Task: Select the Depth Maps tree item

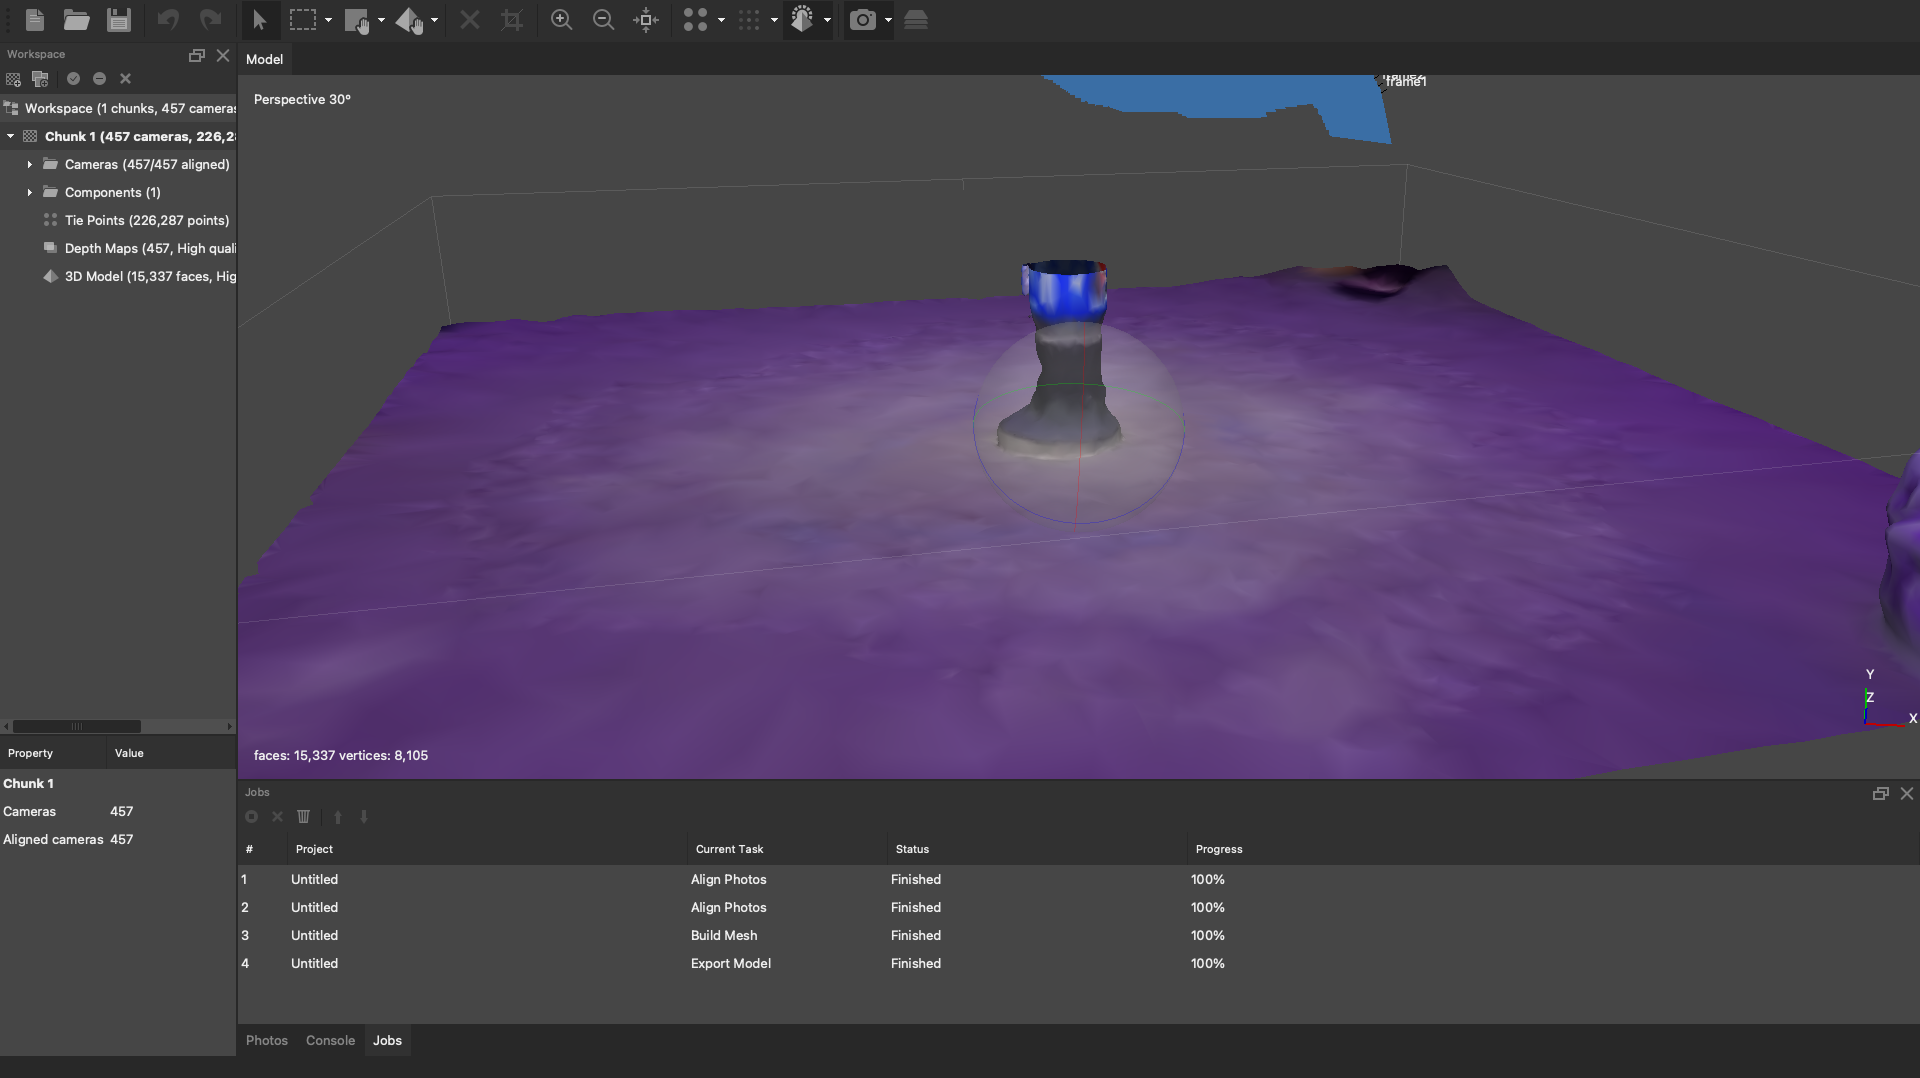Action: click(x=150, y=248)
